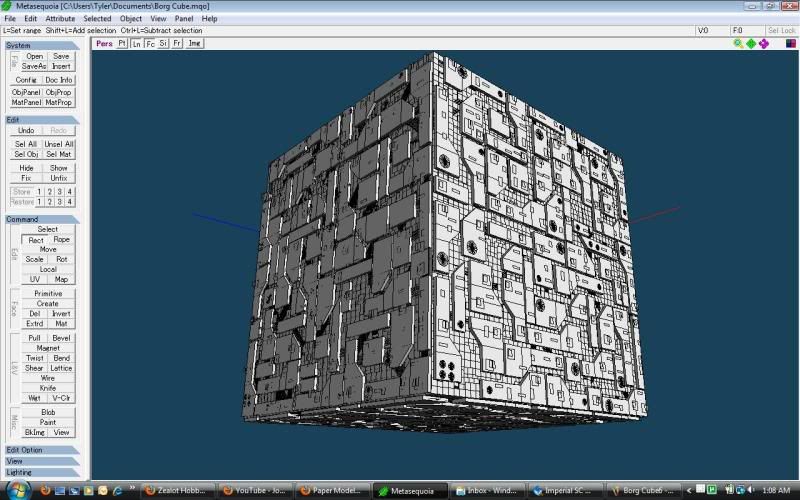The height and width of the screenshot is (500, 800).
Task: Choose the Primitive command
Action: click(48, 294)
